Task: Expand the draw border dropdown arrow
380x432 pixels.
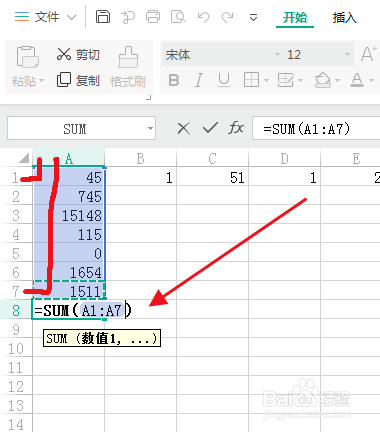Action: 301,80
